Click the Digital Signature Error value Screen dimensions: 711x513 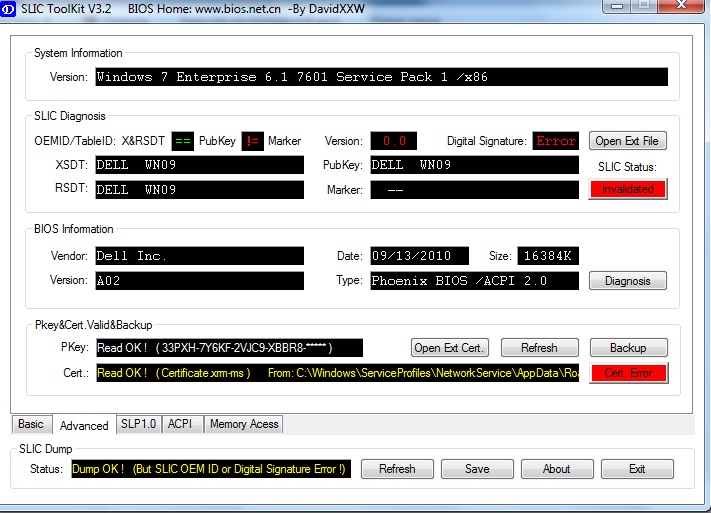(x=556, y=141)
